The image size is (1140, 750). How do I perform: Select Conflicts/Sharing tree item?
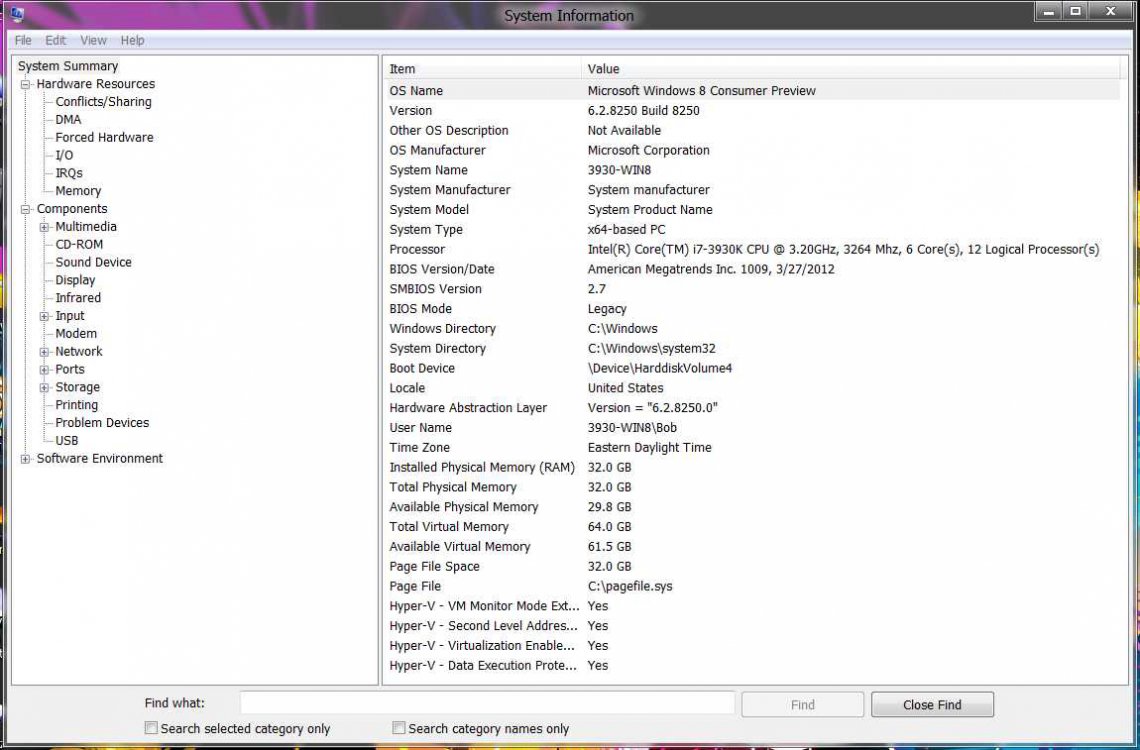click(103, 102)
